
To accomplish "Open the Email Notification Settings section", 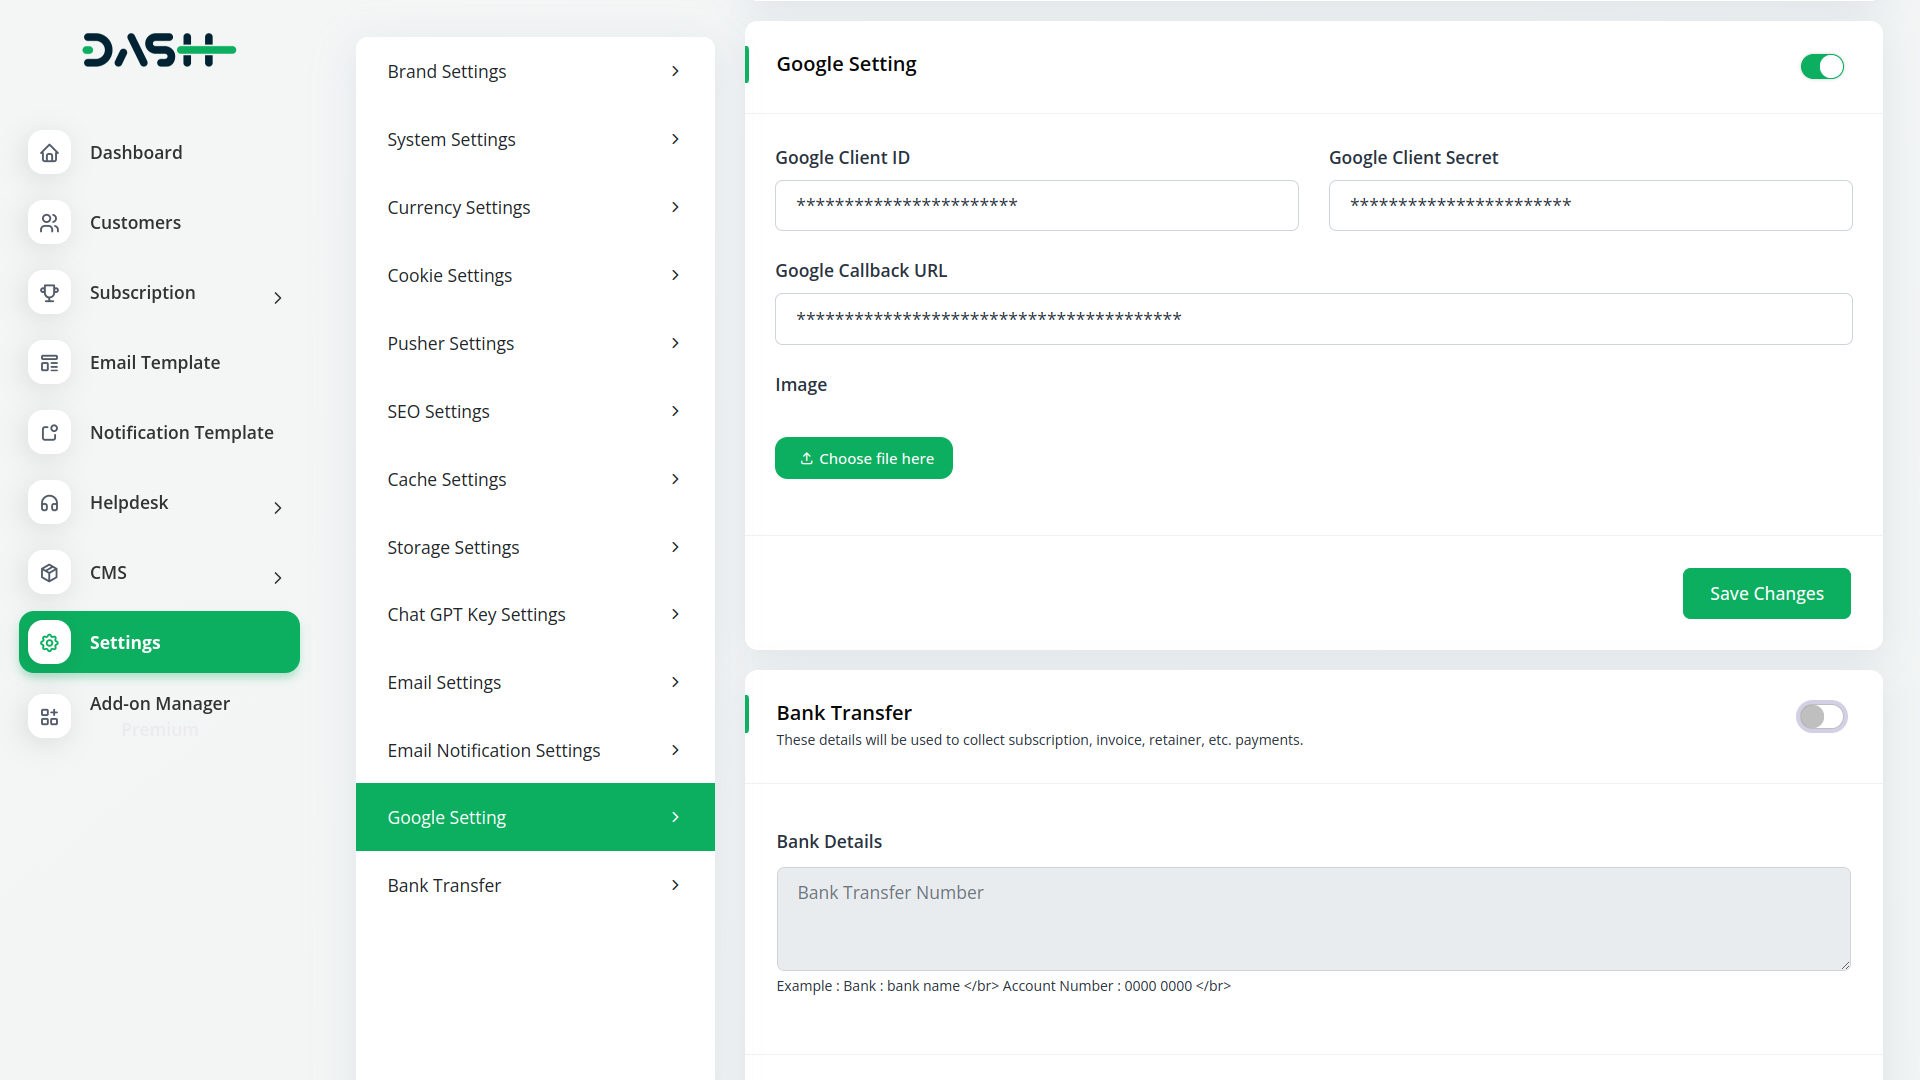I will [x=535, y=751].
